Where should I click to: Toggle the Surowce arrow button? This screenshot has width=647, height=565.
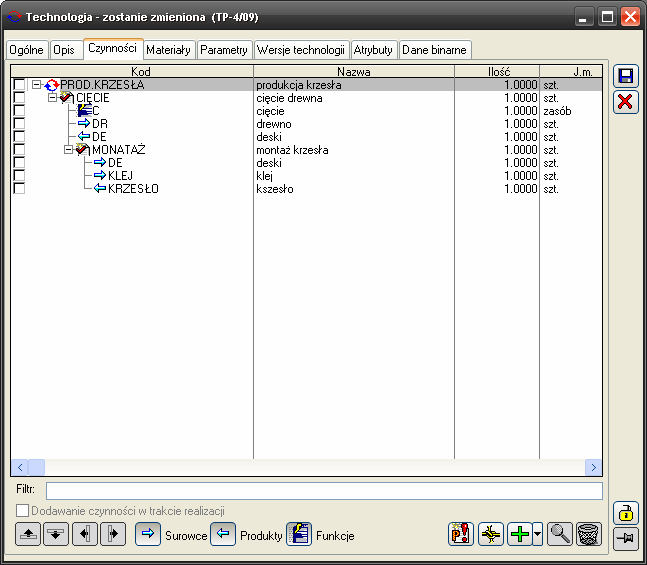(148, 534)
